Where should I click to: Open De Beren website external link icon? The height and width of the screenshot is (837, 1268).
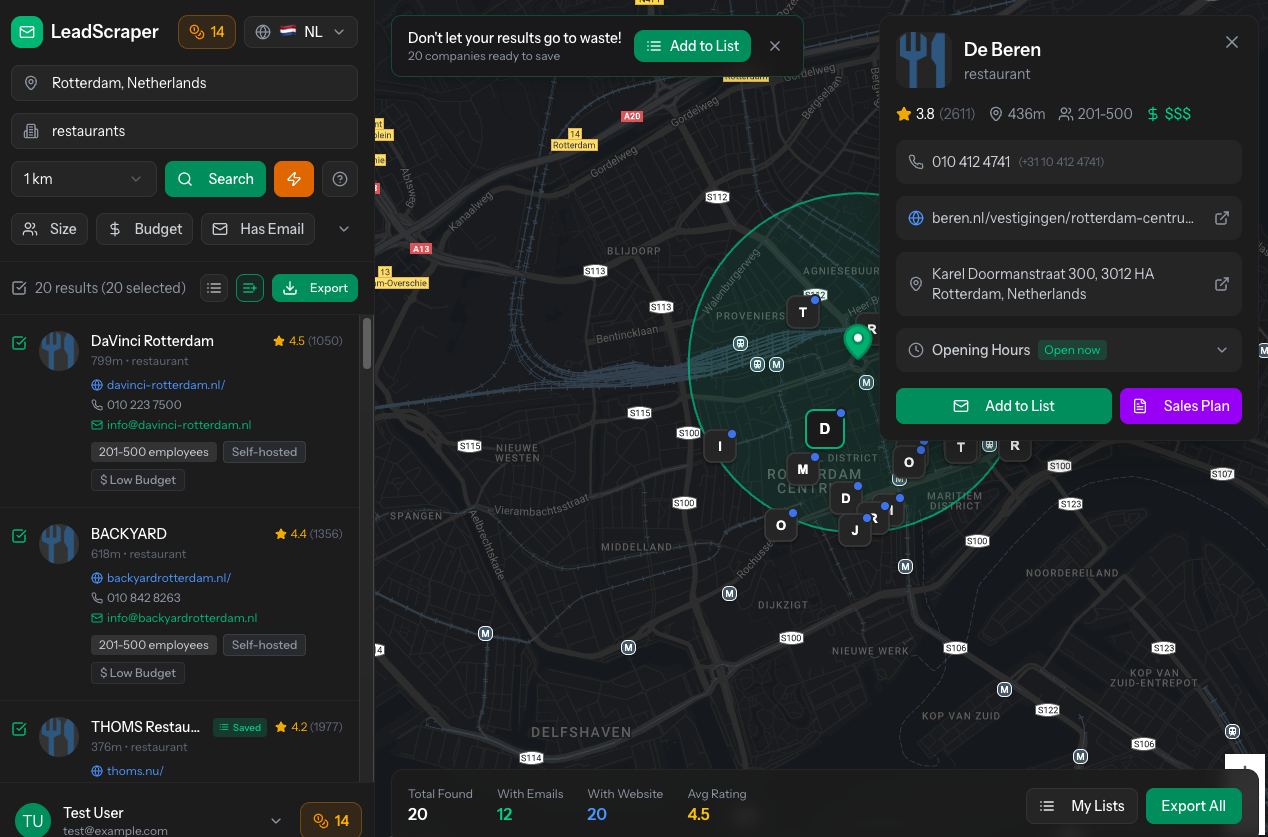(1221, 218)
